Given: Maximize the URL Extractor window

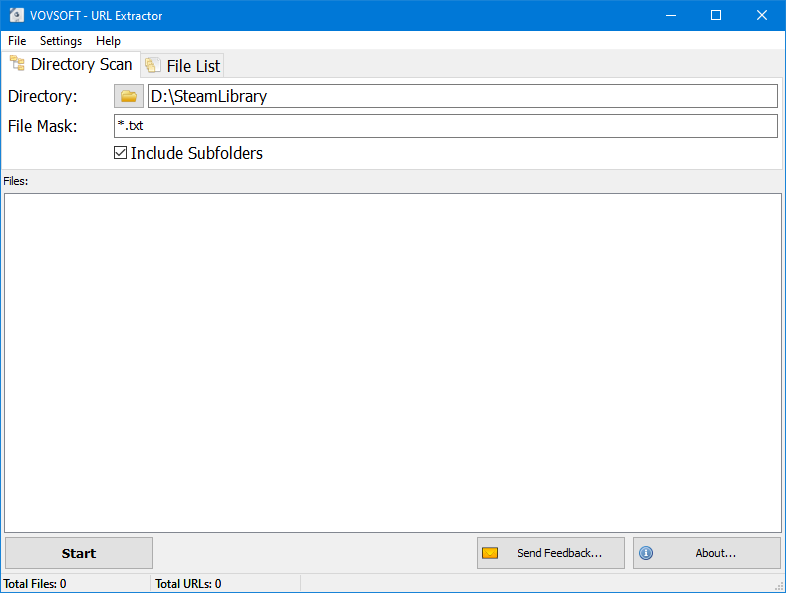Looking at the screenshot, I should pos(716,16).
